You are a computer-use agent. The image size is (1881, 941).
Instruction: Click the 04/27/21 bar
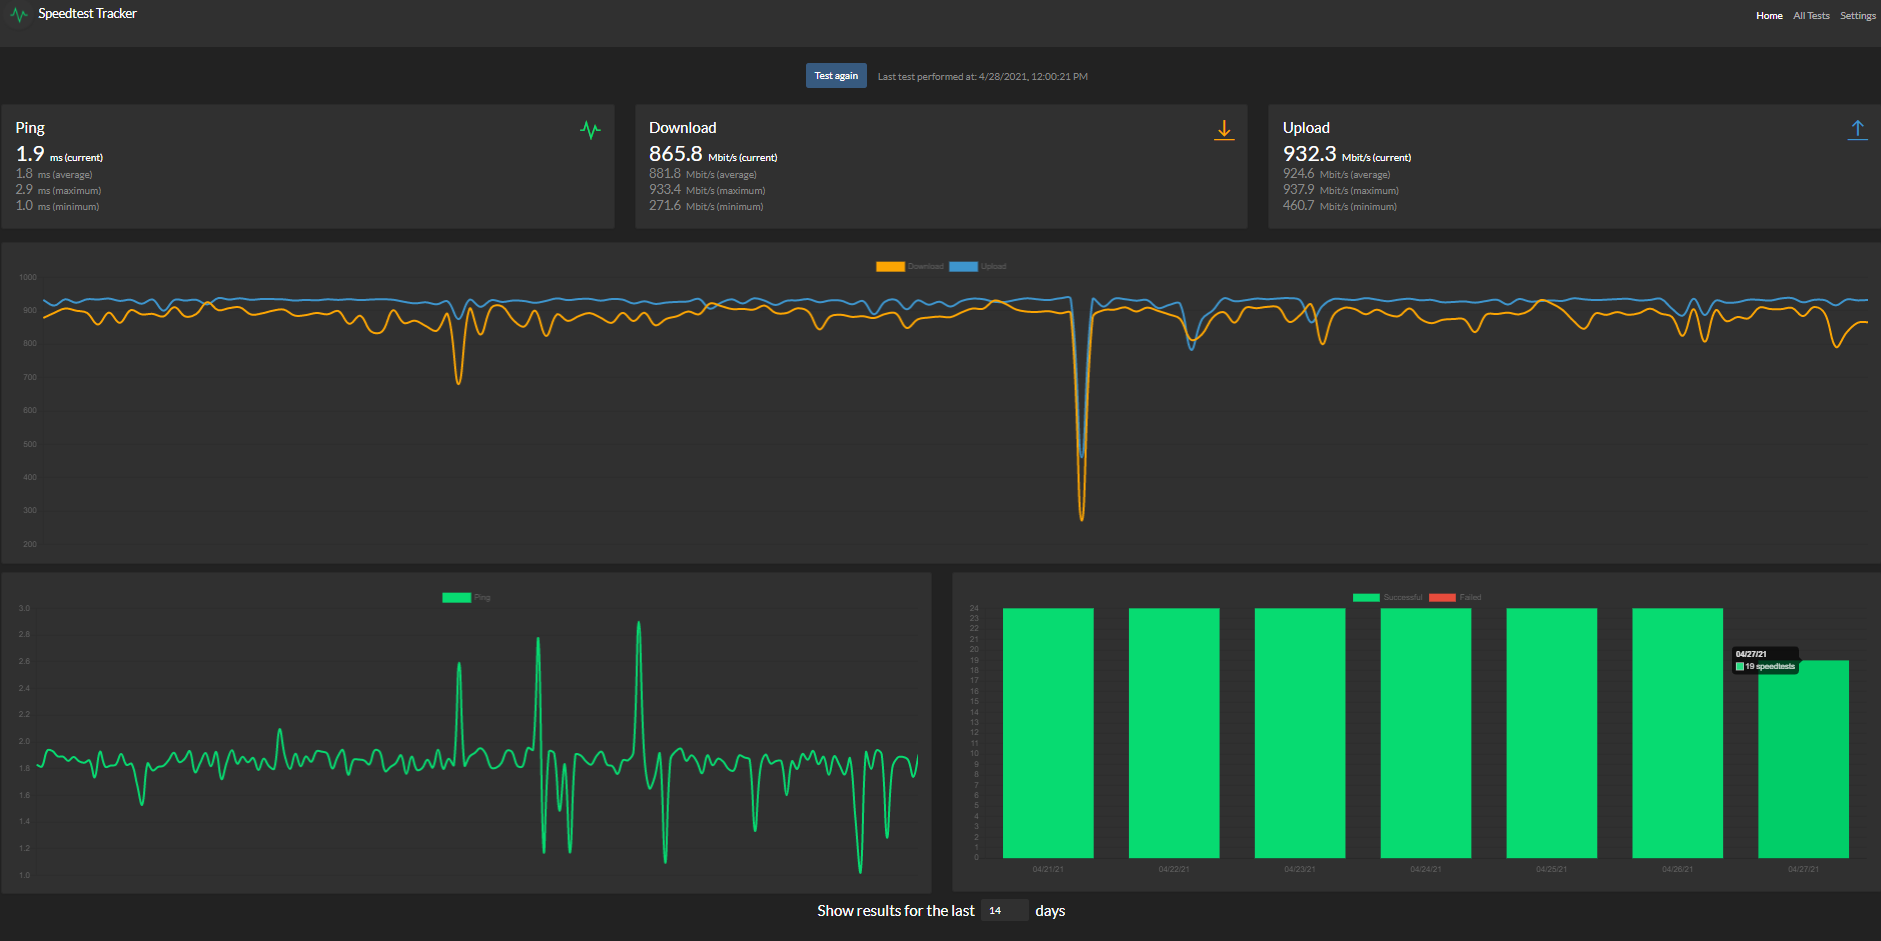(x=1804, y=759)
